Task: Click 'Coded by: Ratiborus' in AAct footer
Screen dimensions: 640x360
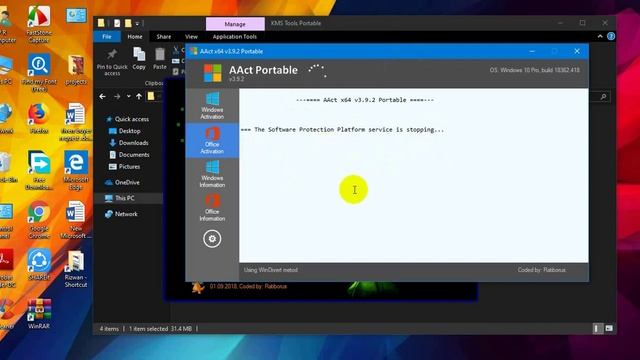Action: [542, 270]
